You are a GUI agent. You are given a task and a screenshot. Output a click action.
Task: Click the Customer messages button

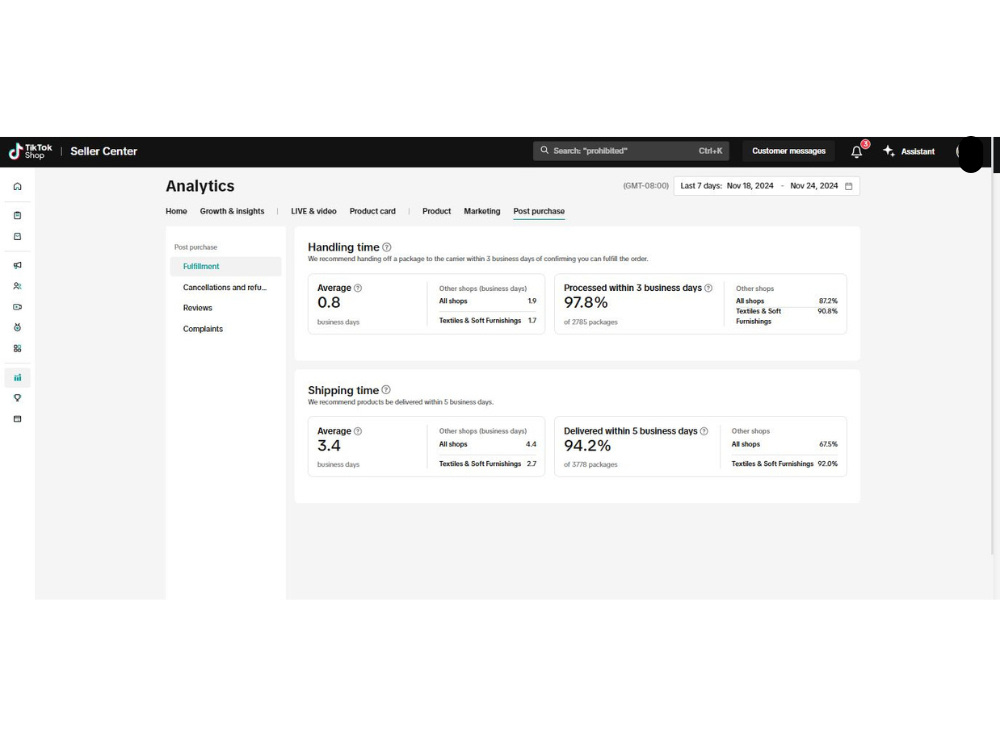point(789,151)
